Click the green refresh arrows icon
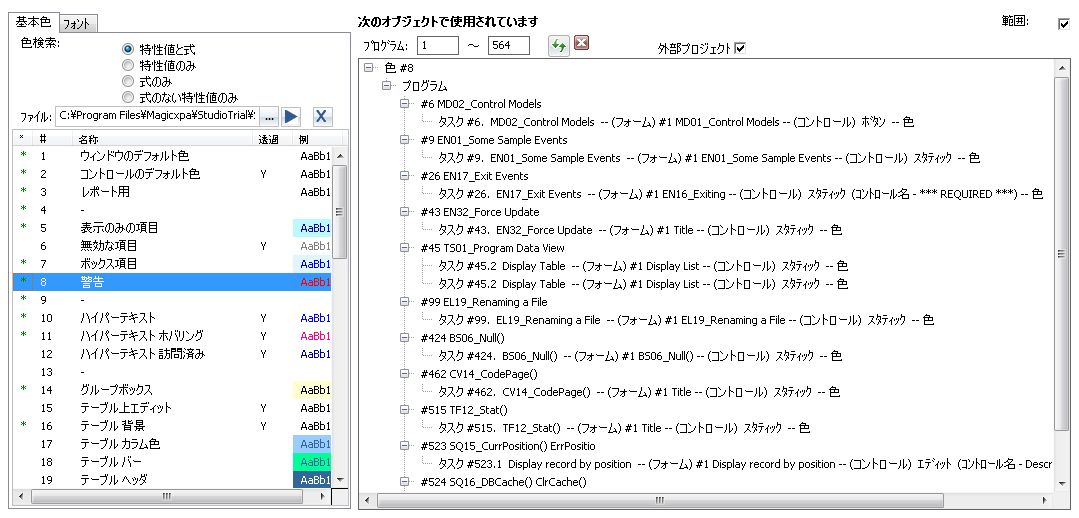 (558, 45)
